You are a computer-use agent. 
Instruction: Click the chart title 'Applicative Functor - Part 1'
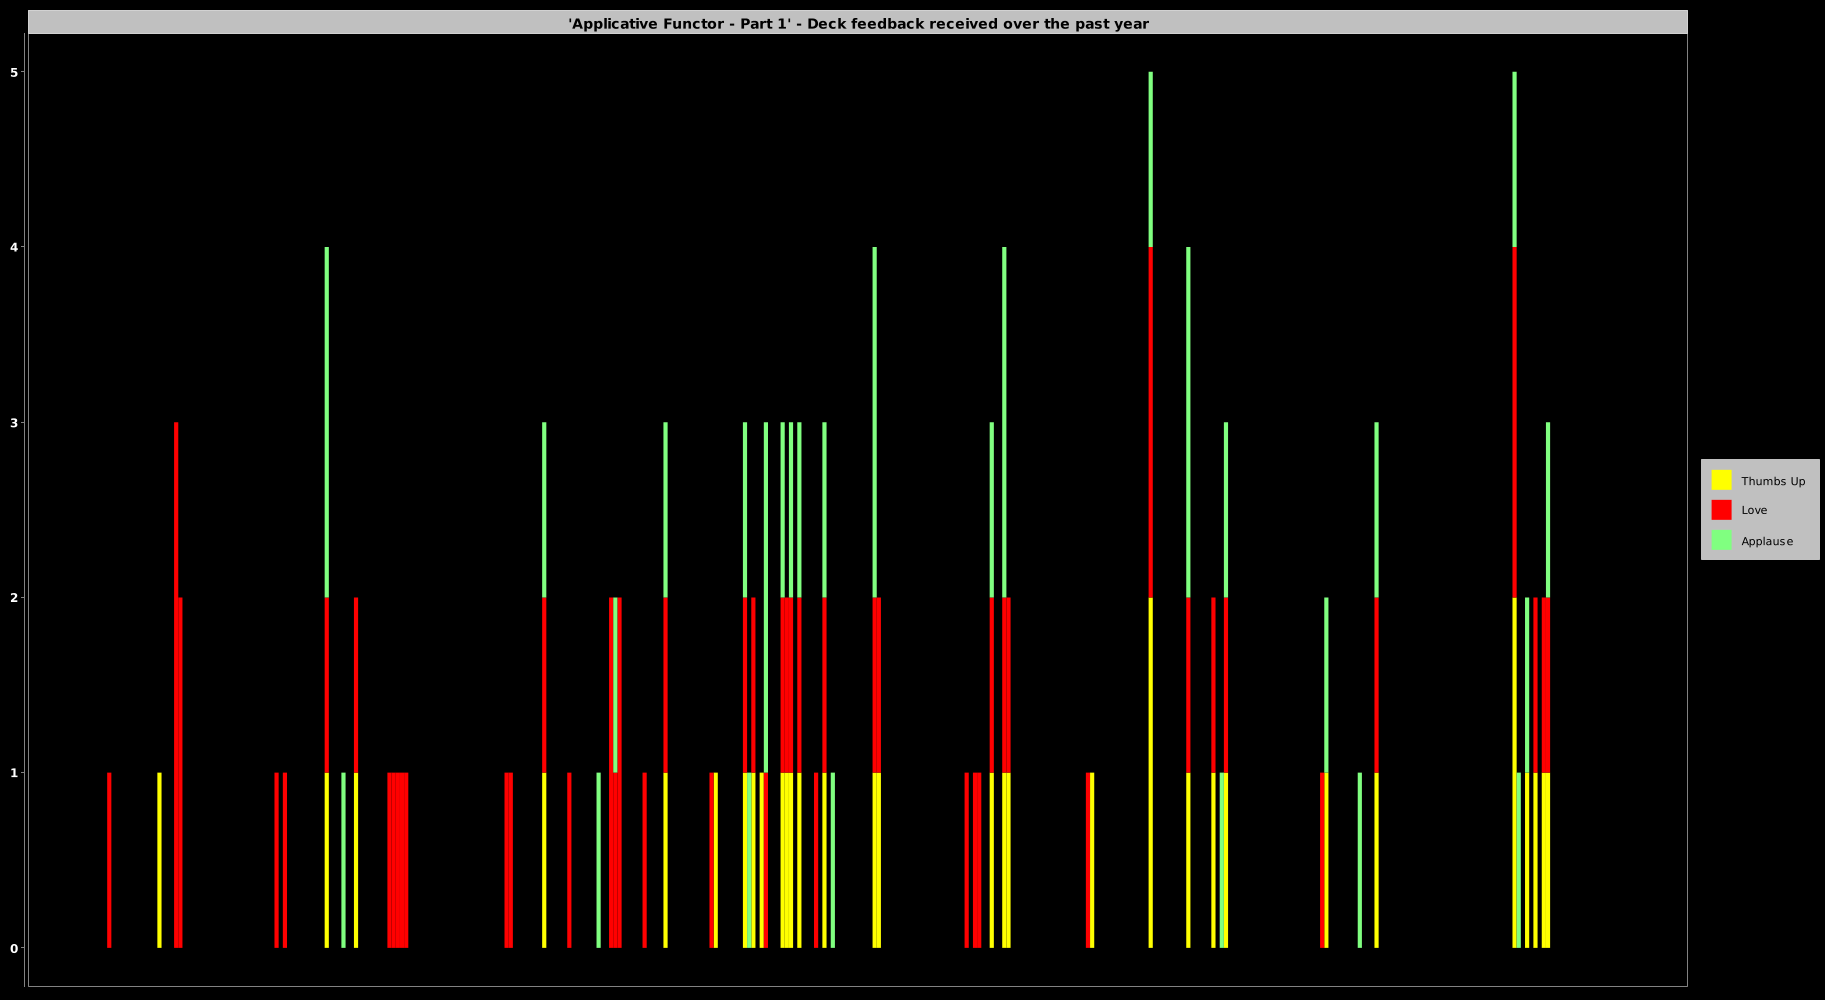pyautogui.click(x=858, y=23)
